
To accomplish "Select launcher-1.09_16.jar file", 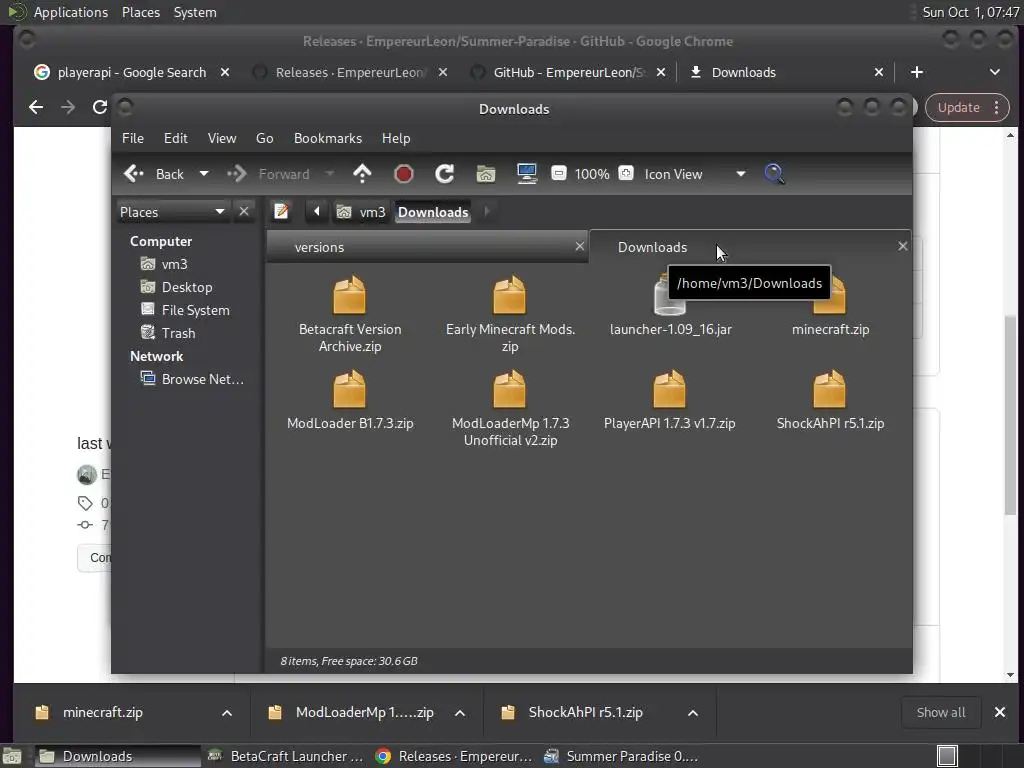I will 670,307.
